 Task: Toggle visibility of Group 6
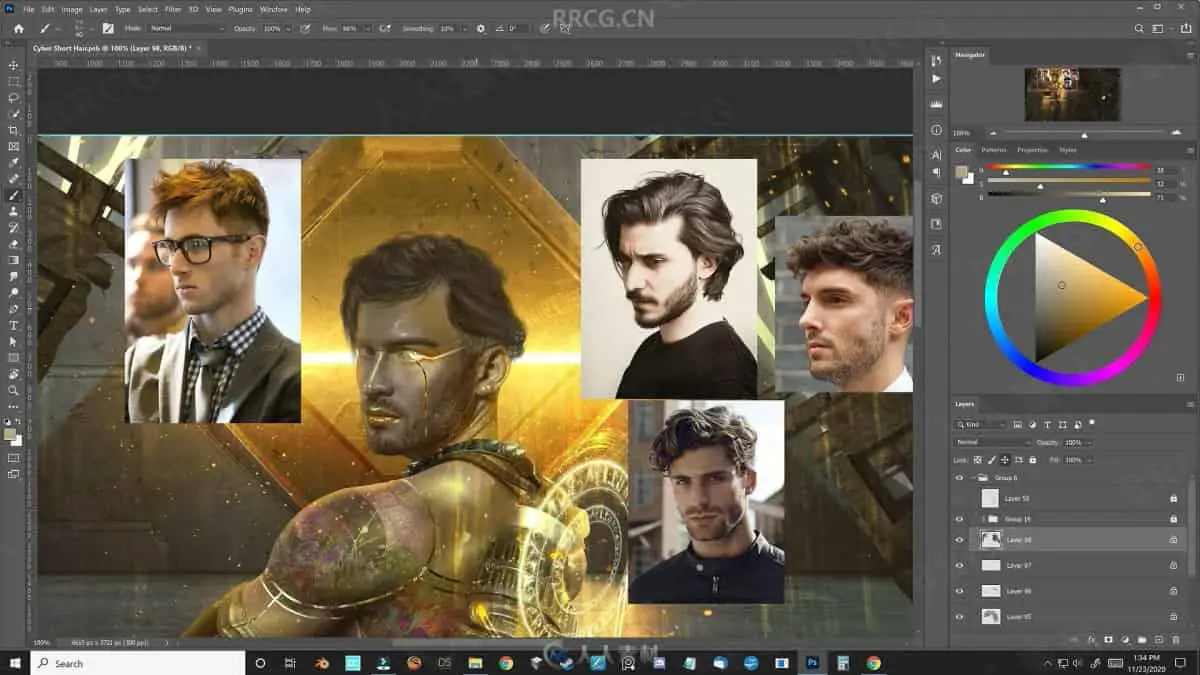point(959,478)
